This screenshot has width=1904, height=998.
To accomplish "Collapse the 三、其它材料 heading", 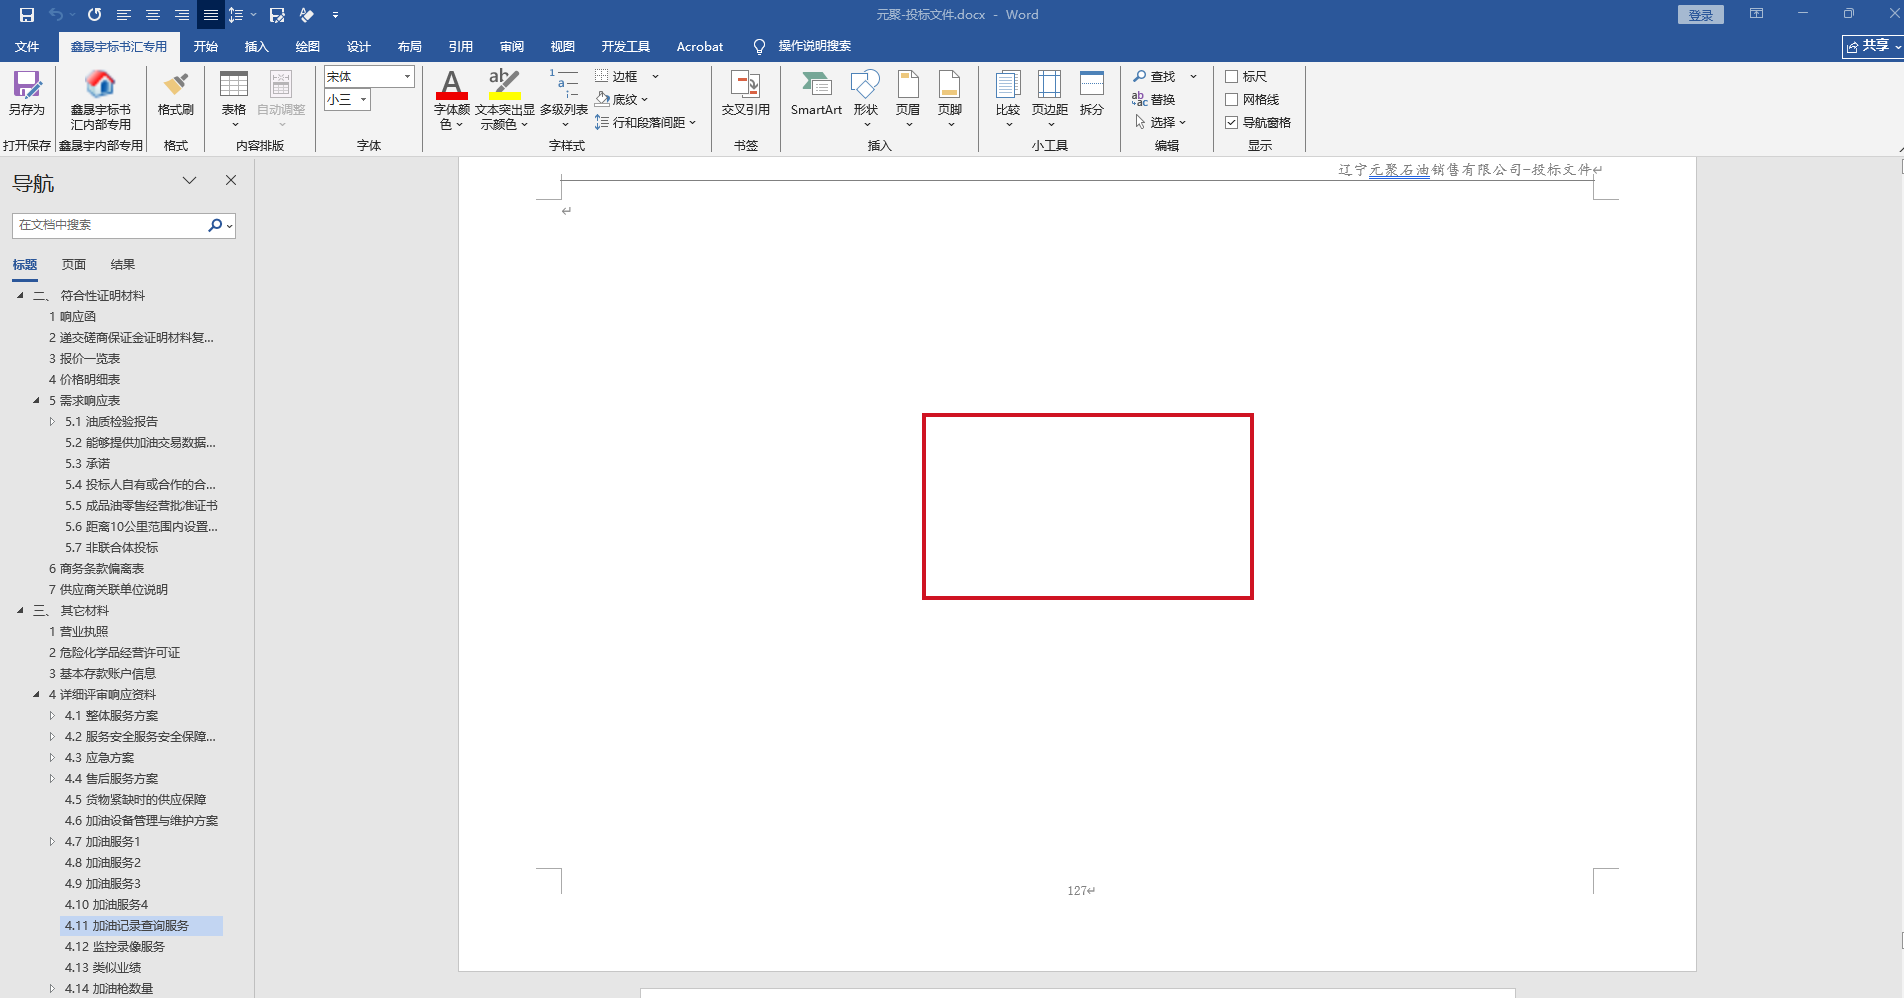I will [x=20, y=611].
